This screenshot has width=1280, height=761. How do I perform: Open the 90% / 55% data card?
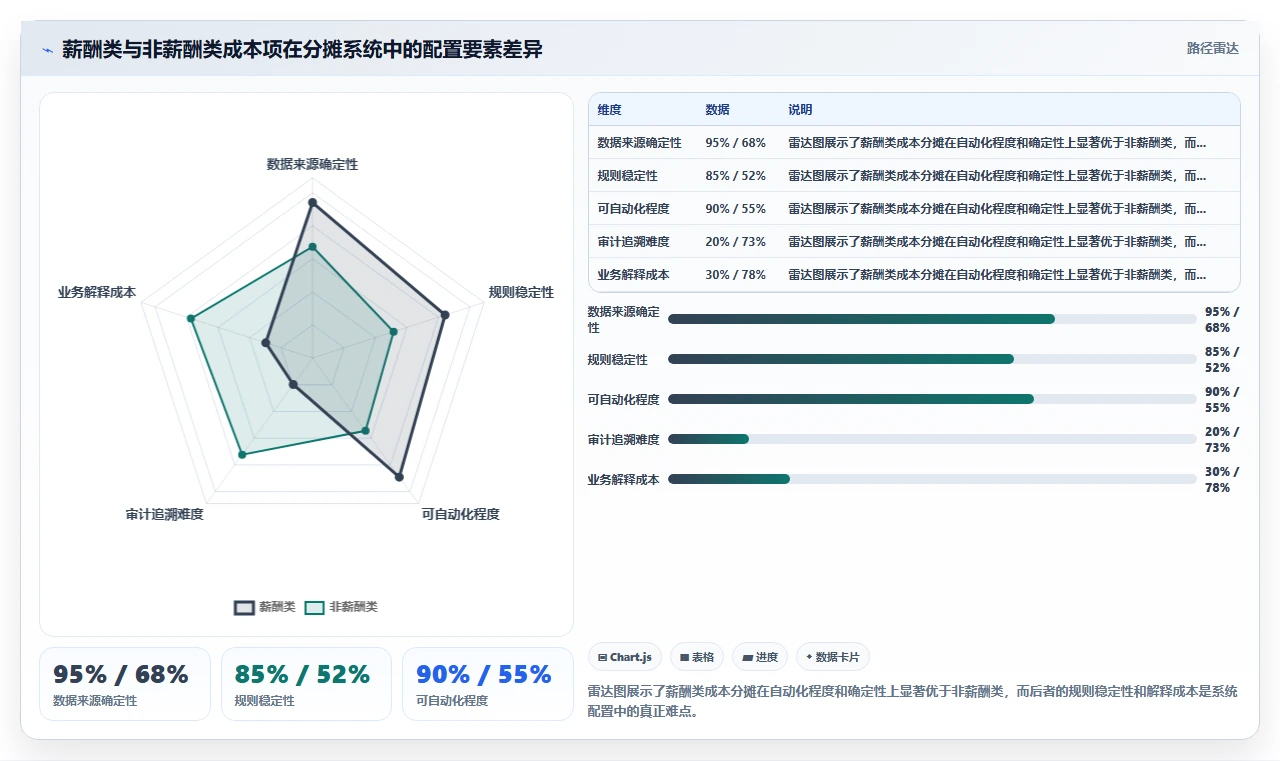pyautogui.click(x=488, y=684)
